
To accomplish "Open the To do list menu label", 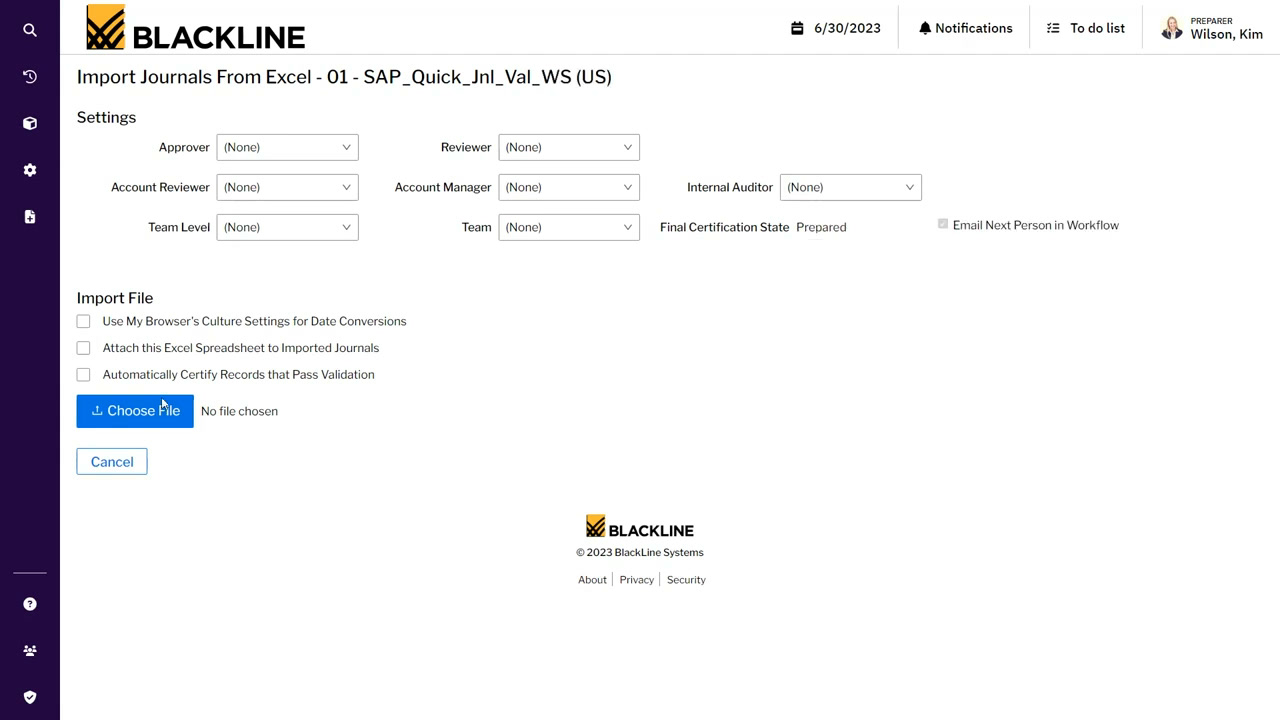I will point(1097,28).
